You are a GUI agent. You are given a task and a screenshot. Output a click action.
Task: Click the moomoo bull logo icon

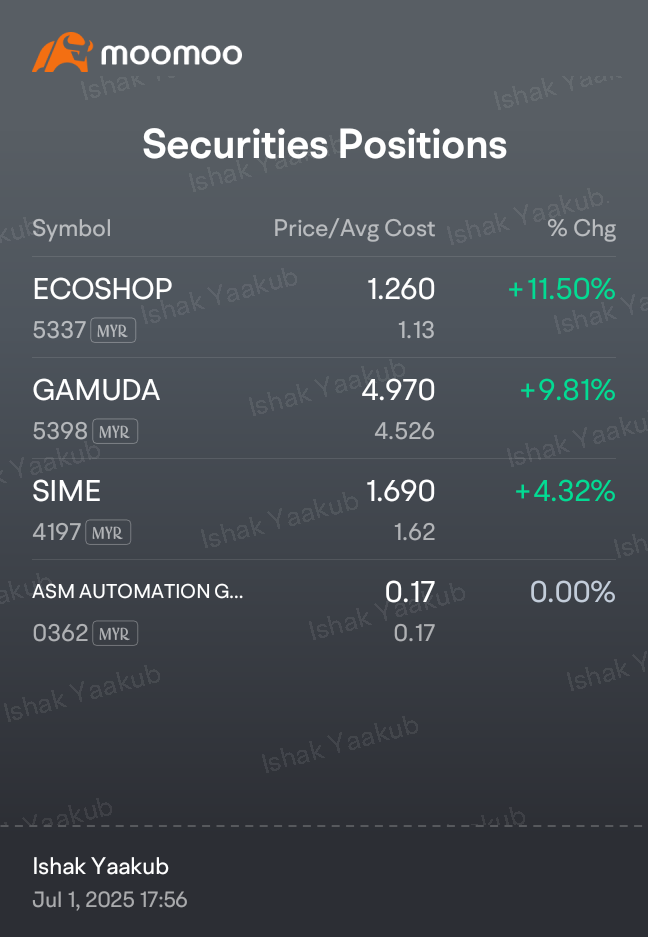(x=62, y=53)
